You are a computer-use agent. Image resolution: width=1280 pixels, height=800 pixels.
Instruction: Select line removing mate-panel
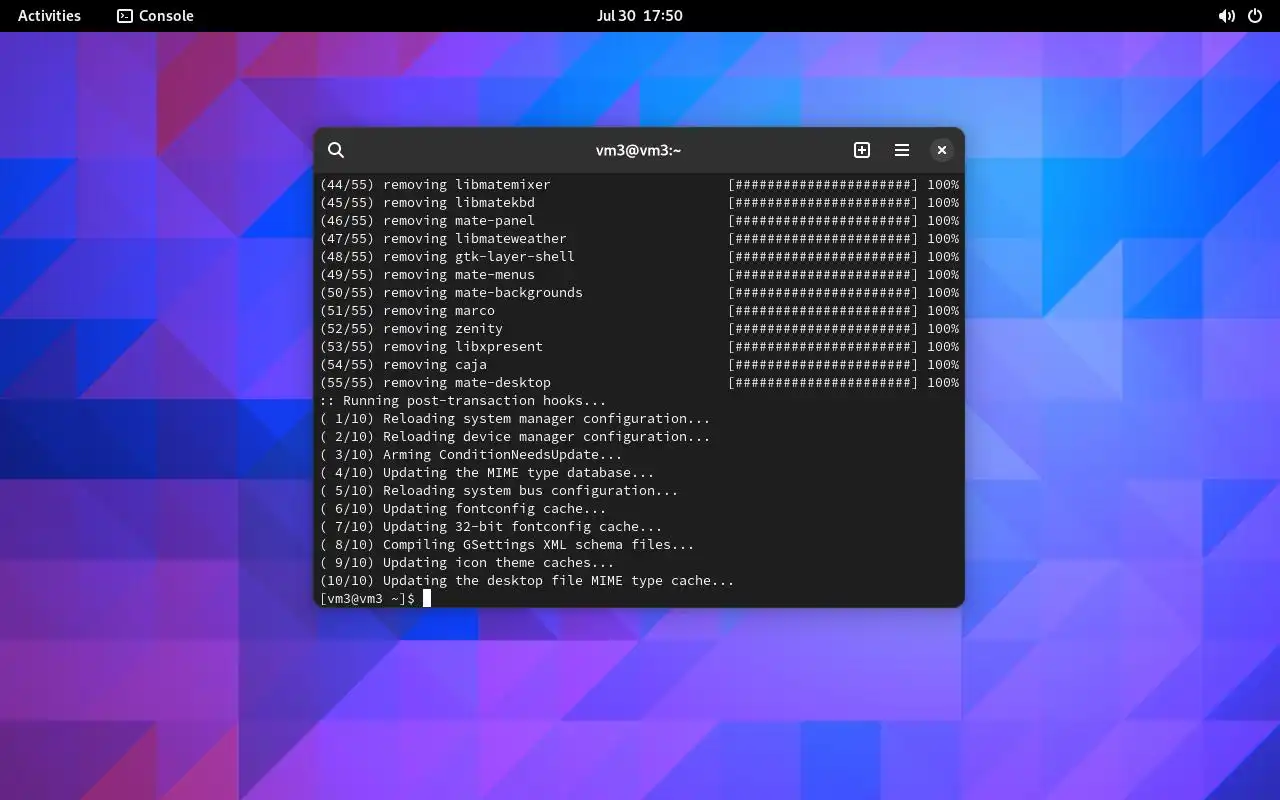coord(639,220)
